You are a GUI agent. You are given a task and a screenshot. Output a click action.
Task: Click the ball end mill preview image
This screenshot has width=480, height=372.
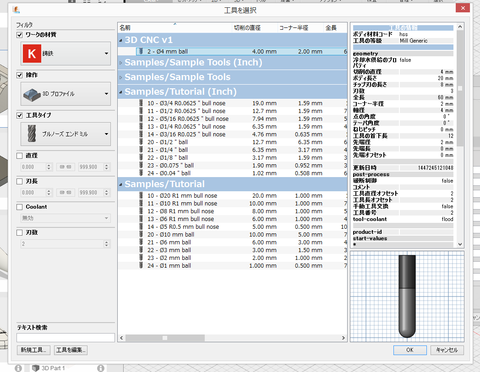407,297
